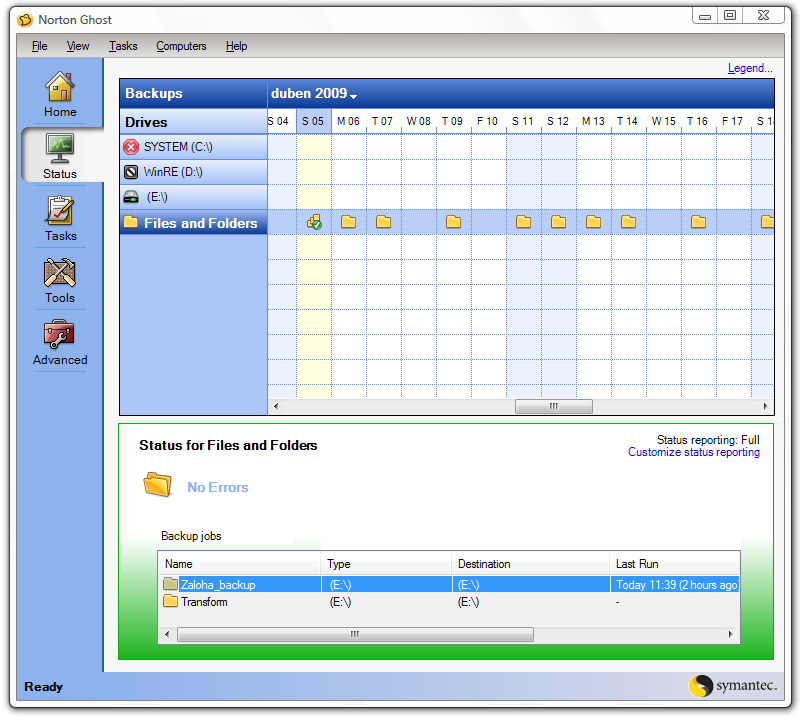The width and height of the screenshot is (800, 716).
Task: Select the Status monitor icon
Action: click(x=60, y=147)
